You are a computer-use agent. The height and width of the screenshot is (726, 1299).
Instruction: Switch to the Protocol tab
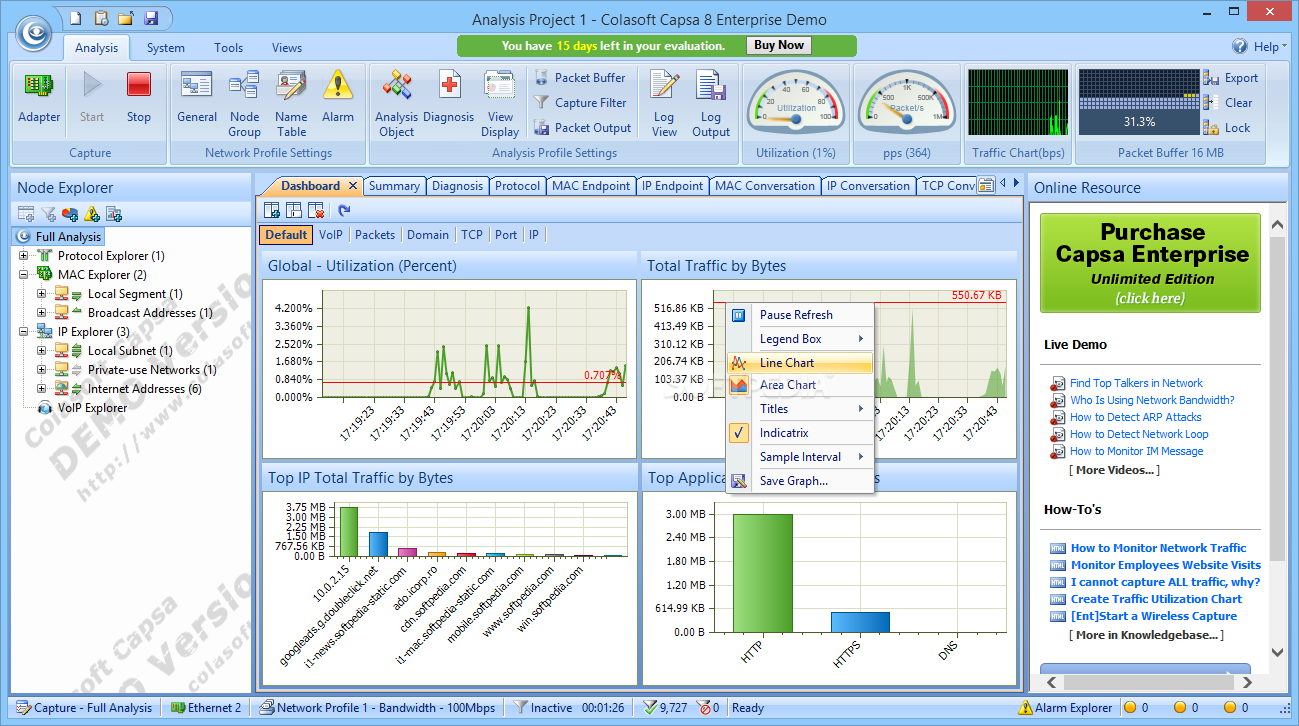(517, 186)
